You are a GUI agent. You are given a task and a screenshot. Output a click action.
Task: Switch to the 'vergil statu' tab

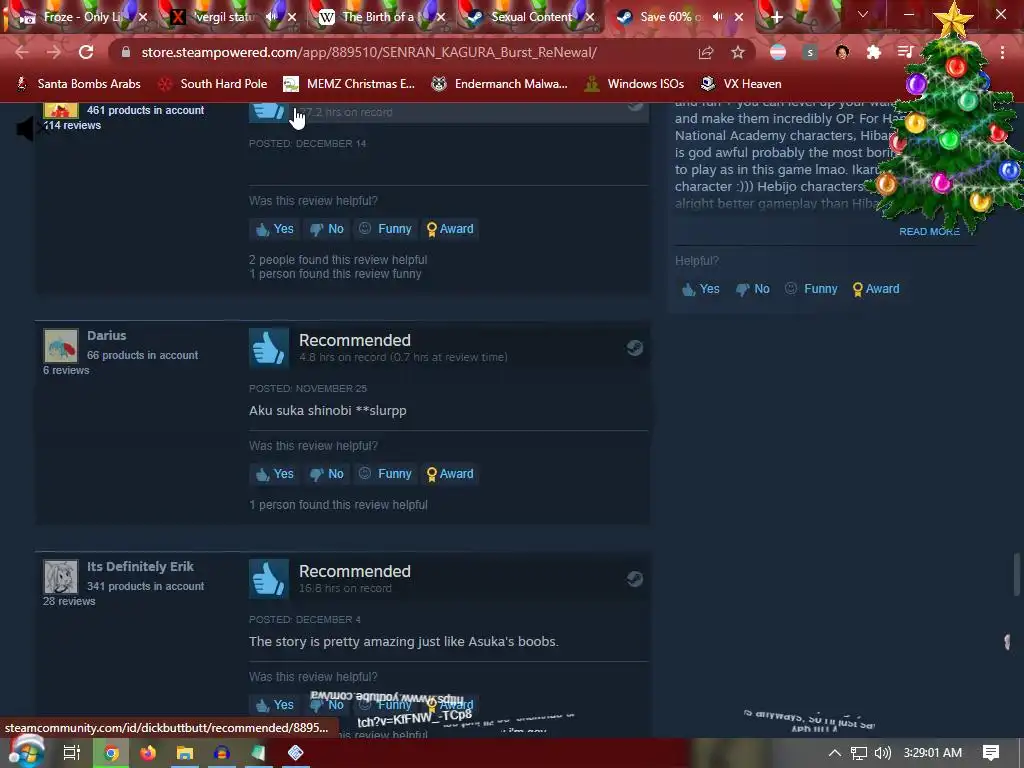[x=226, y=17]
